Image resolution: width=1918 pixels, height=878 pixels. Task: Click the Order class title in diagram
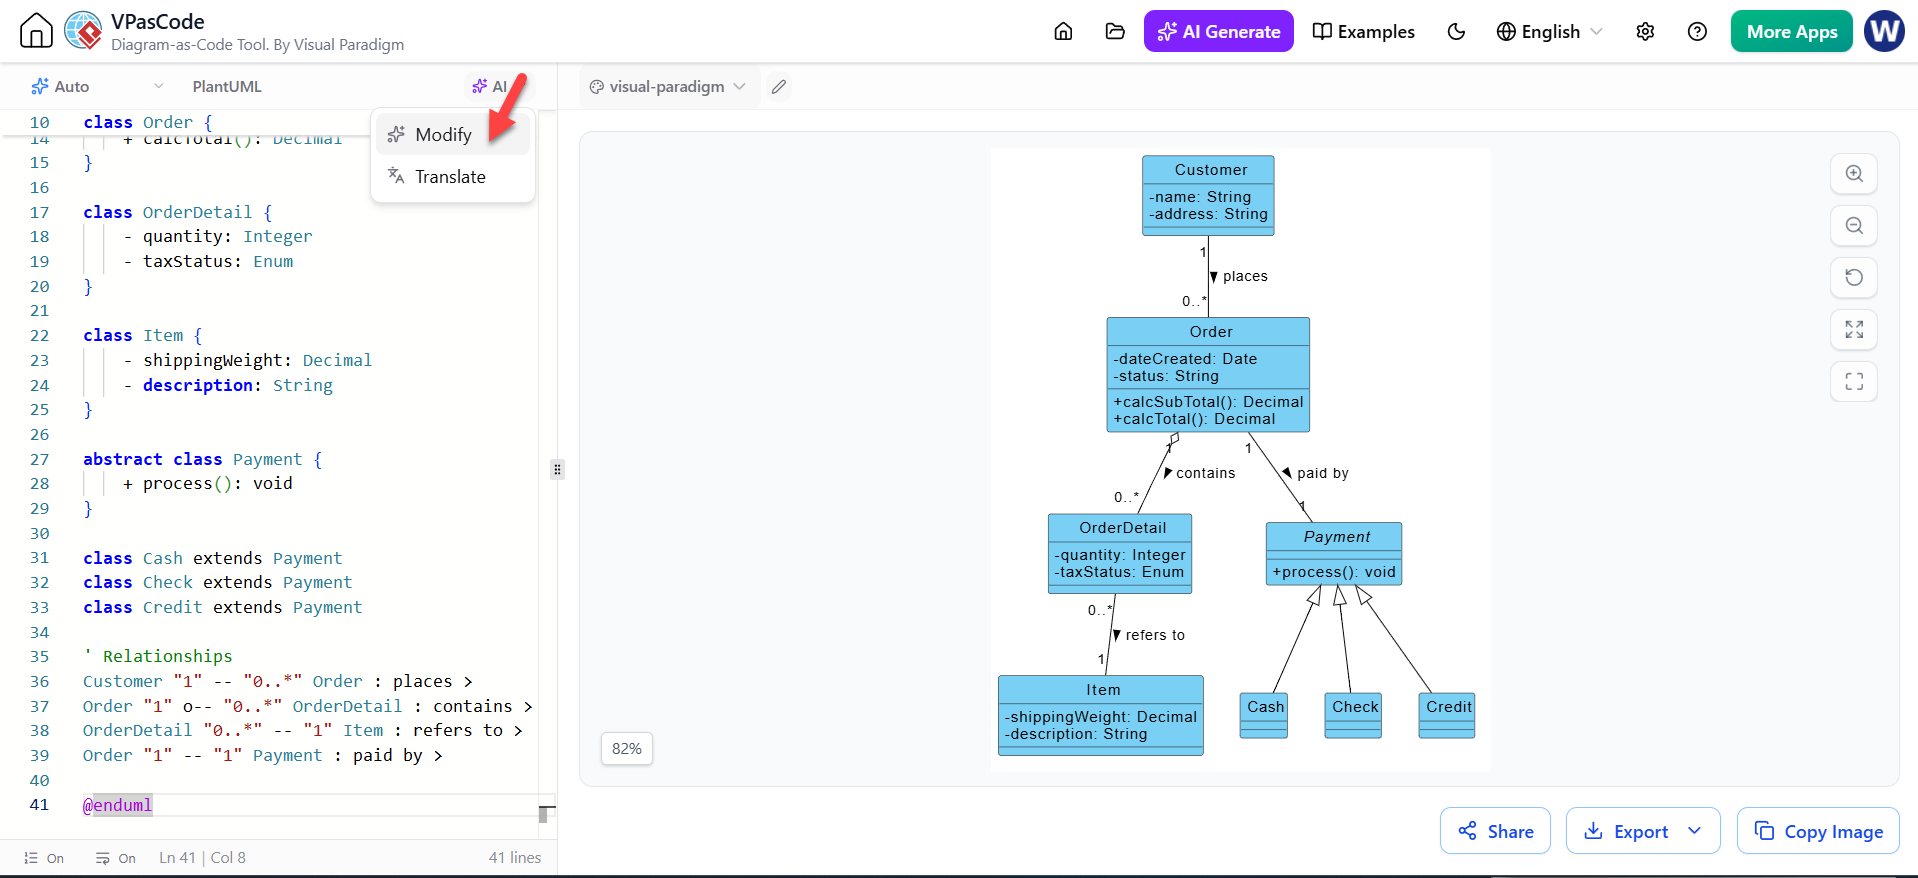[1210, 332]
